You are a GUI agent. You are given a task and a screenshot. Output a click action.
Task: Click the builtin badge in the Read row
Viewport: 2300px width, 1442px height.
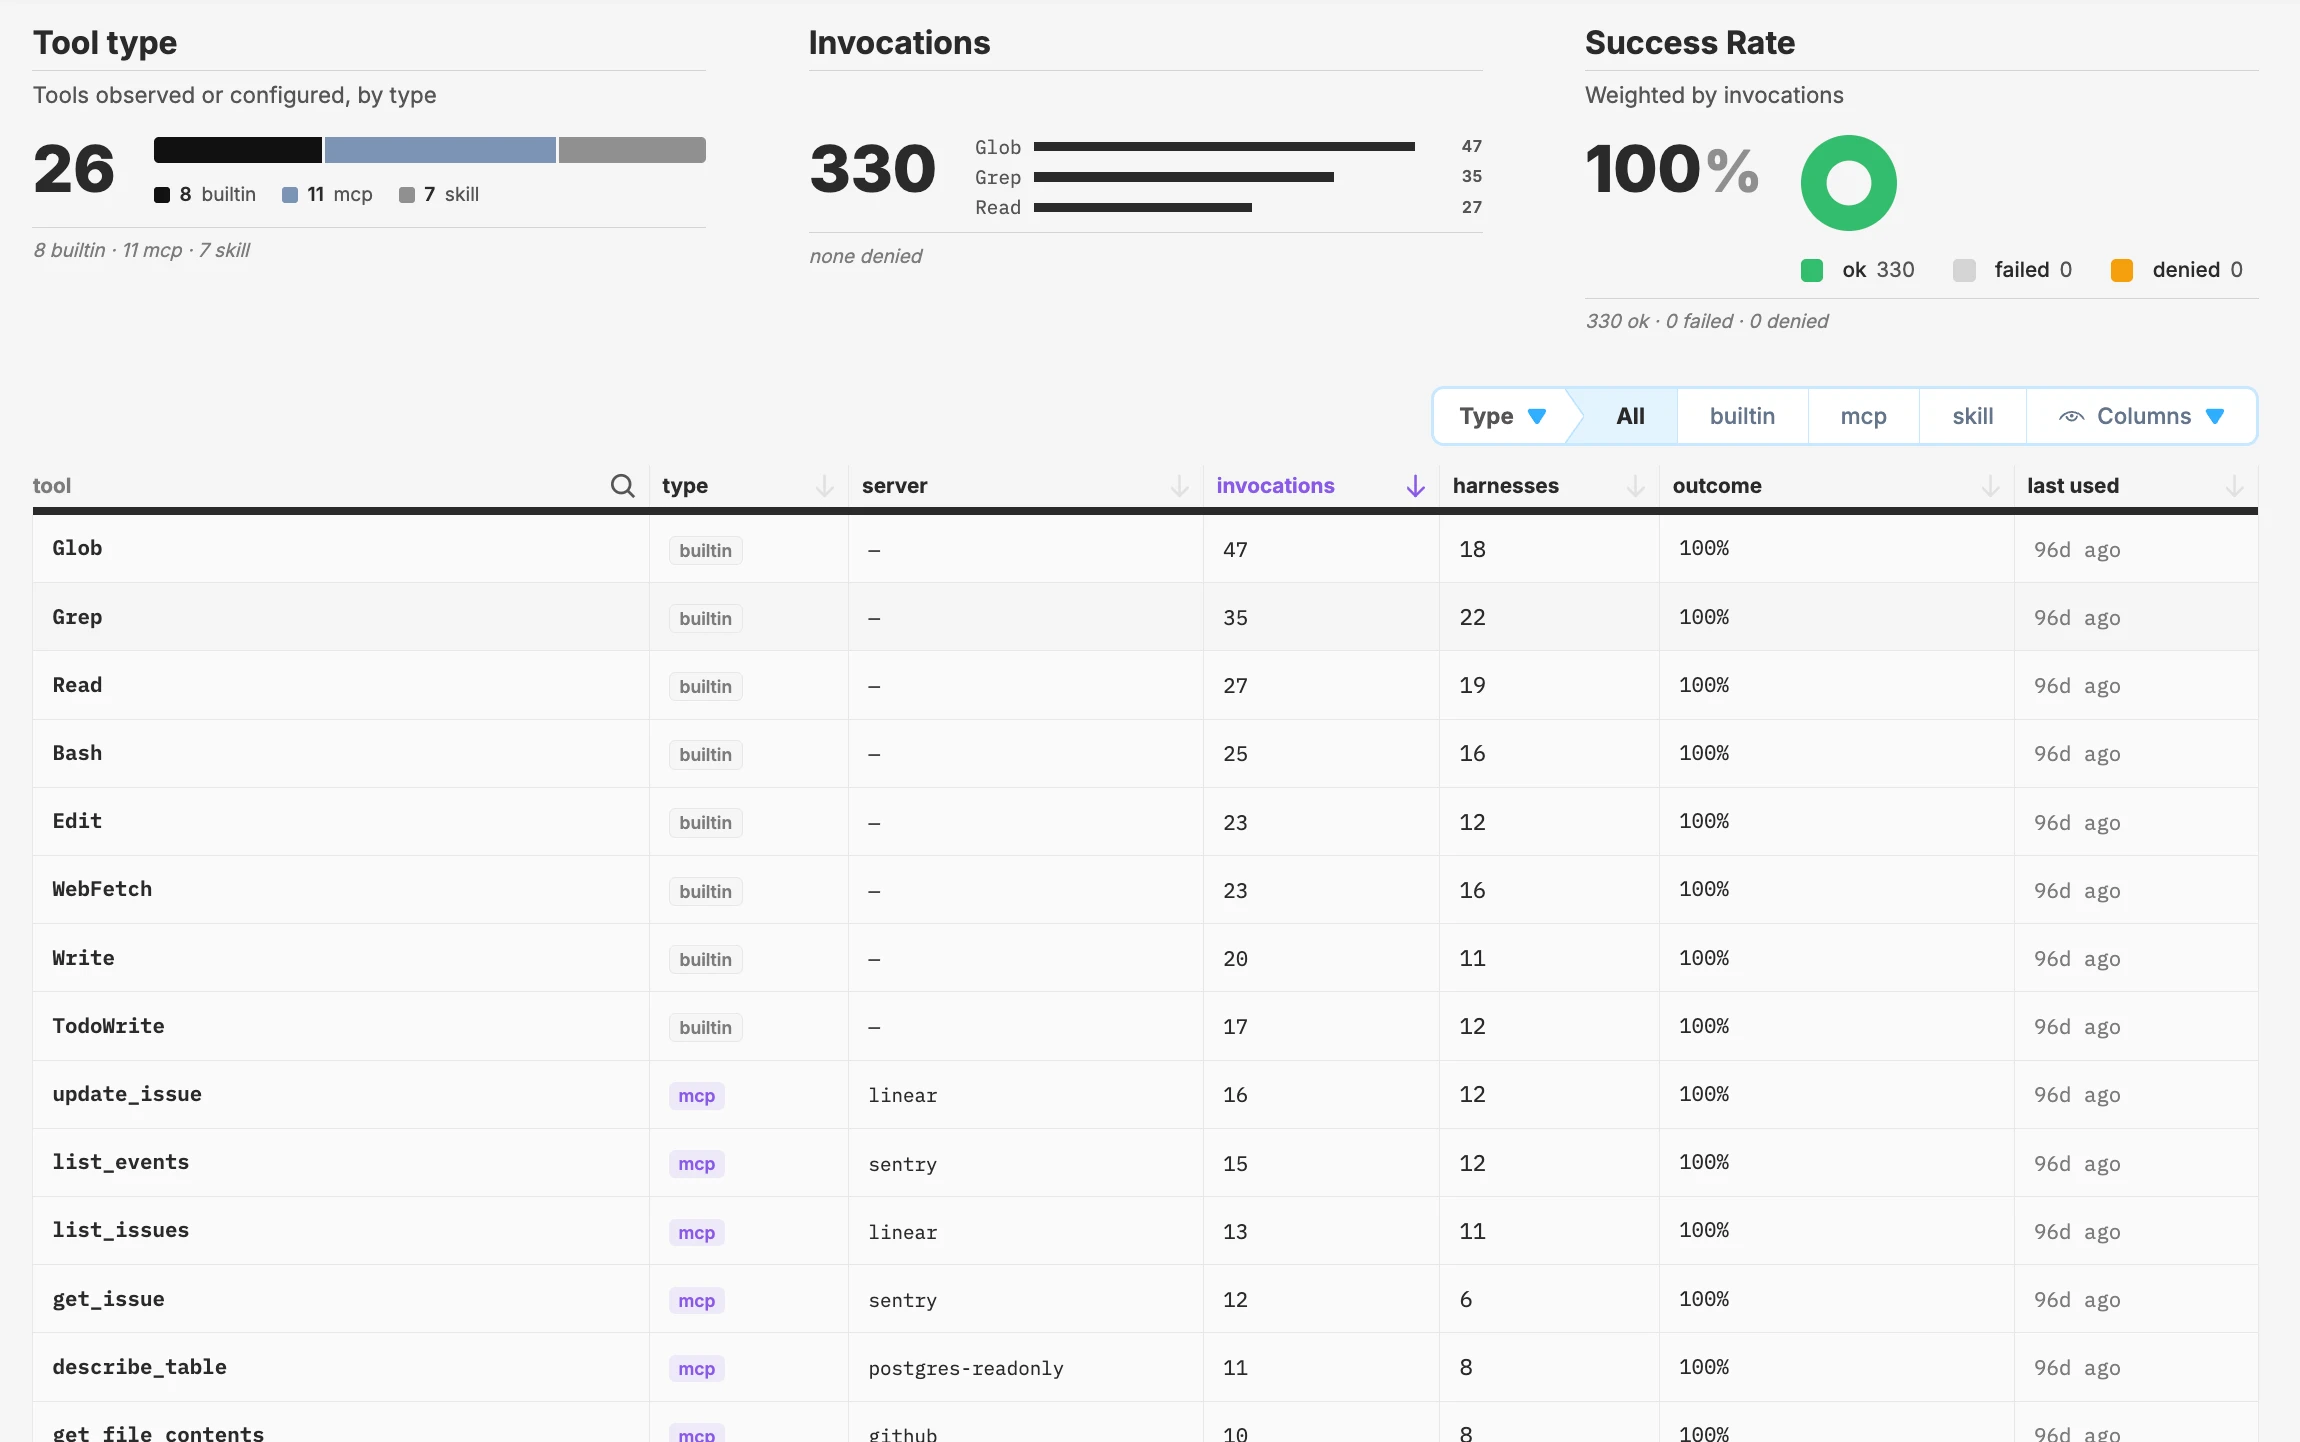tap(705, 686)
